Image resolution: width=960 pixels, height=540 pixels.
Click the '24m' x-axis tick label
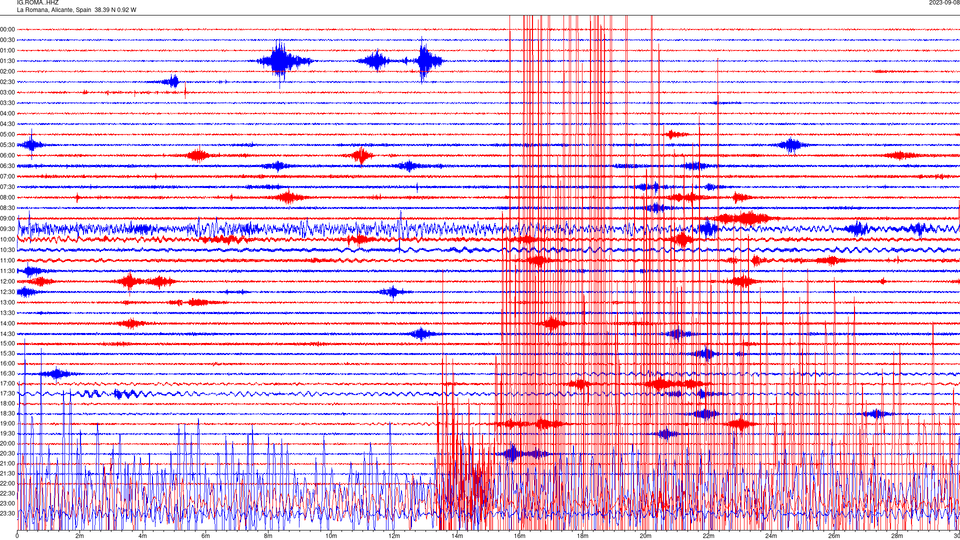(771, 536)
